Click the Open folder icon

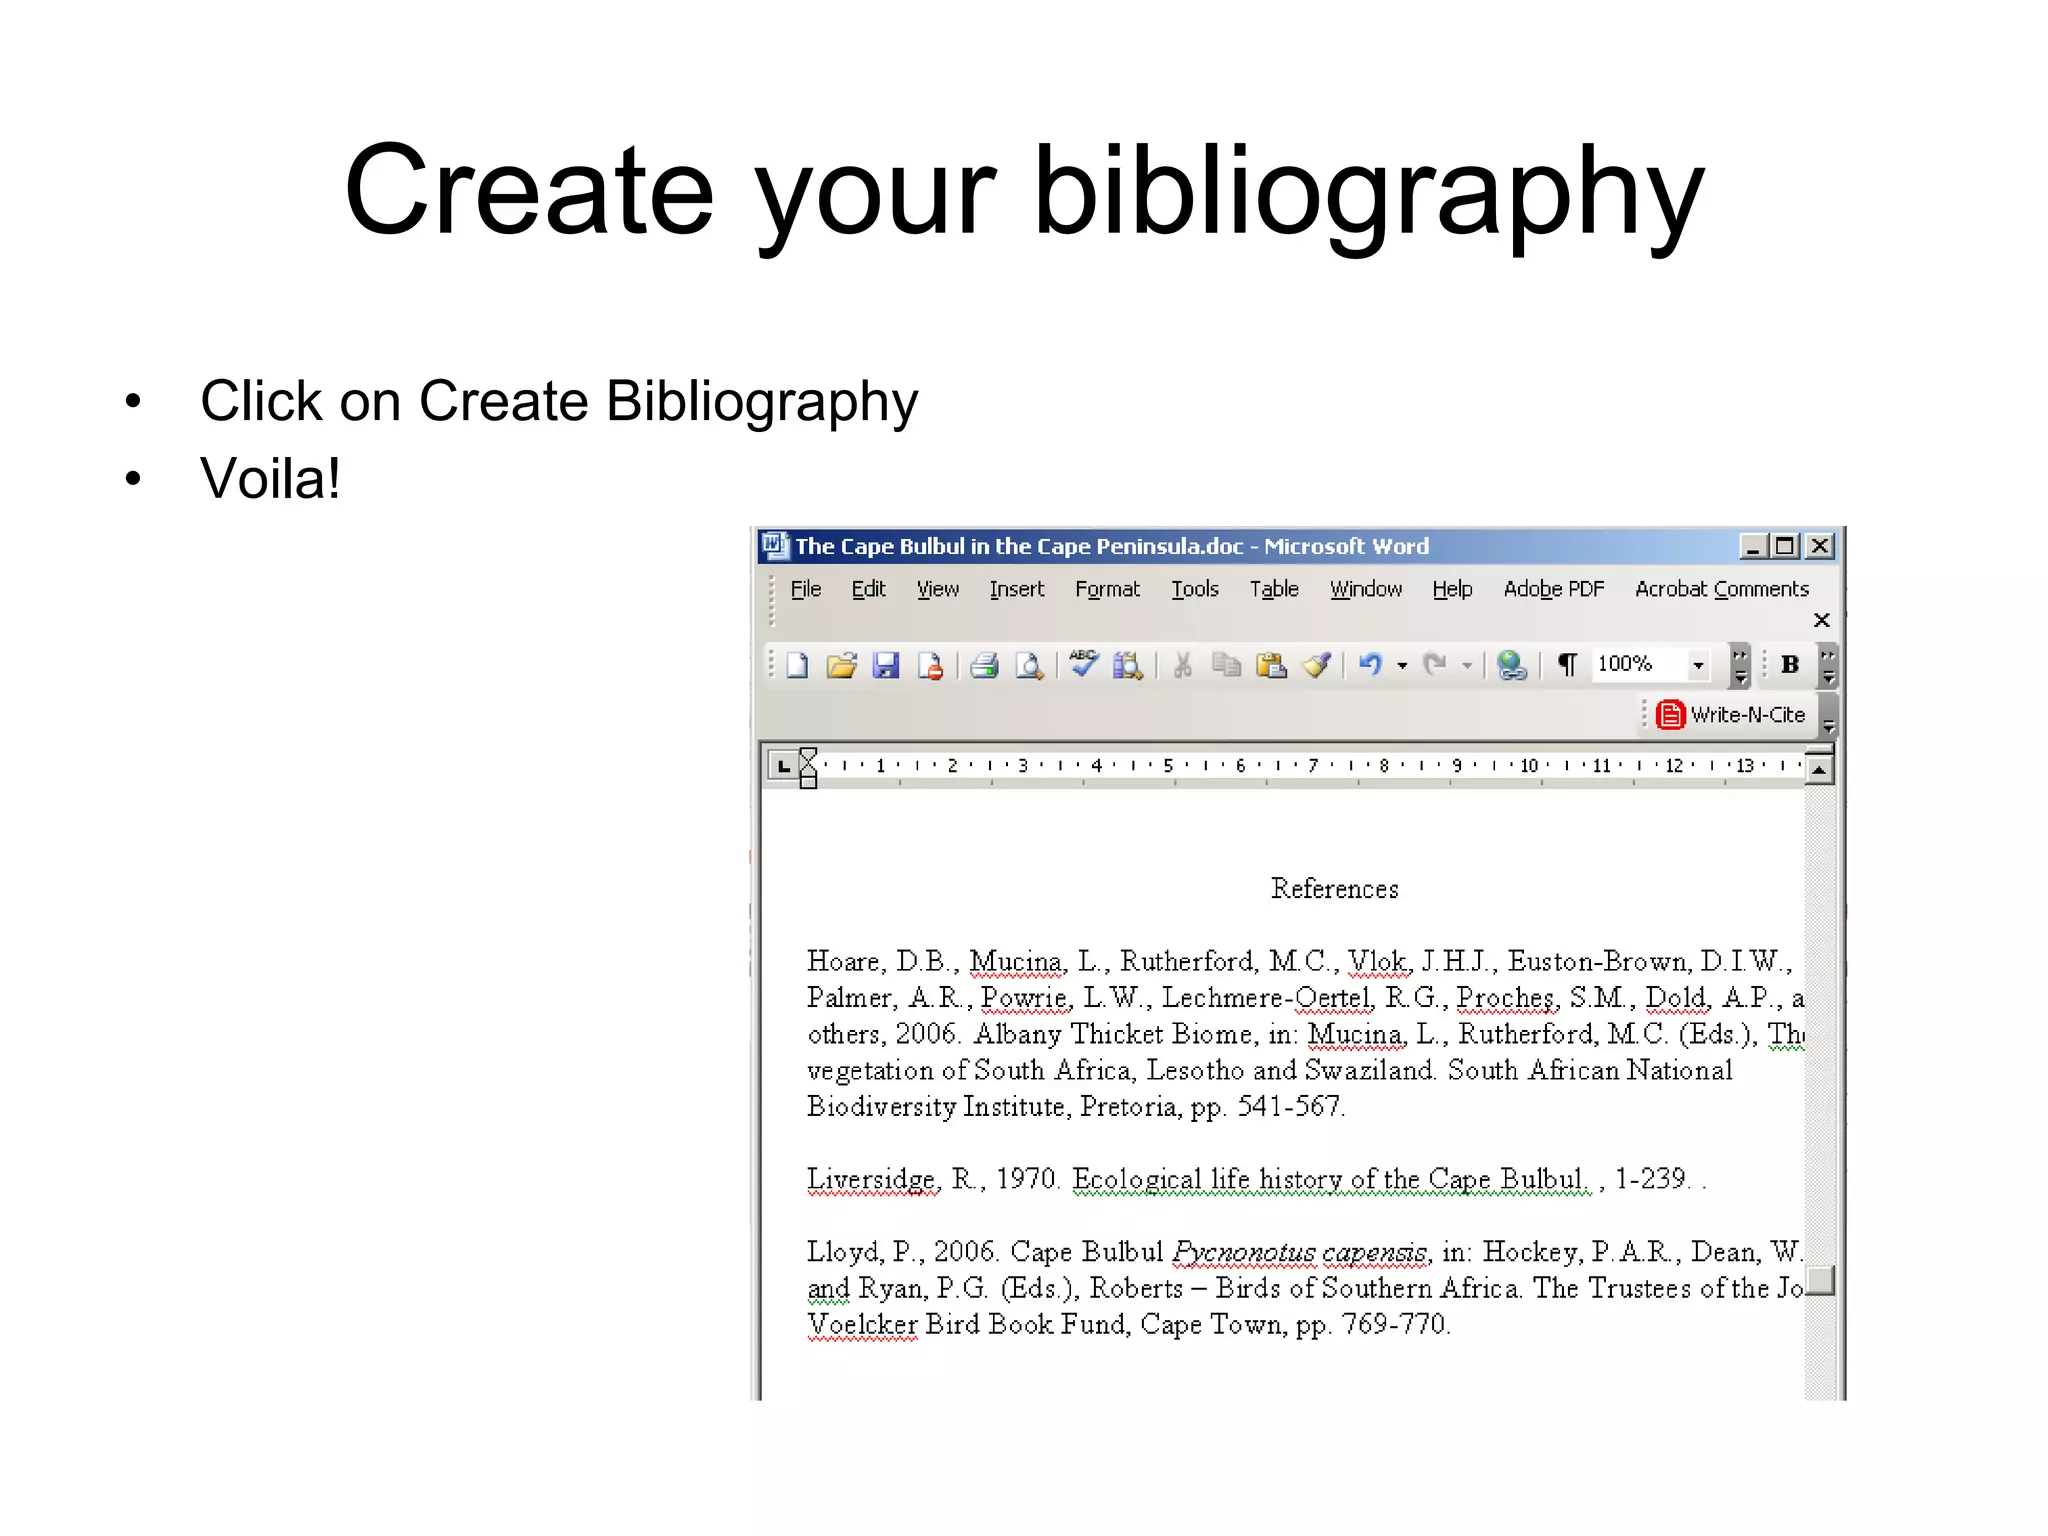click(842, 665)
